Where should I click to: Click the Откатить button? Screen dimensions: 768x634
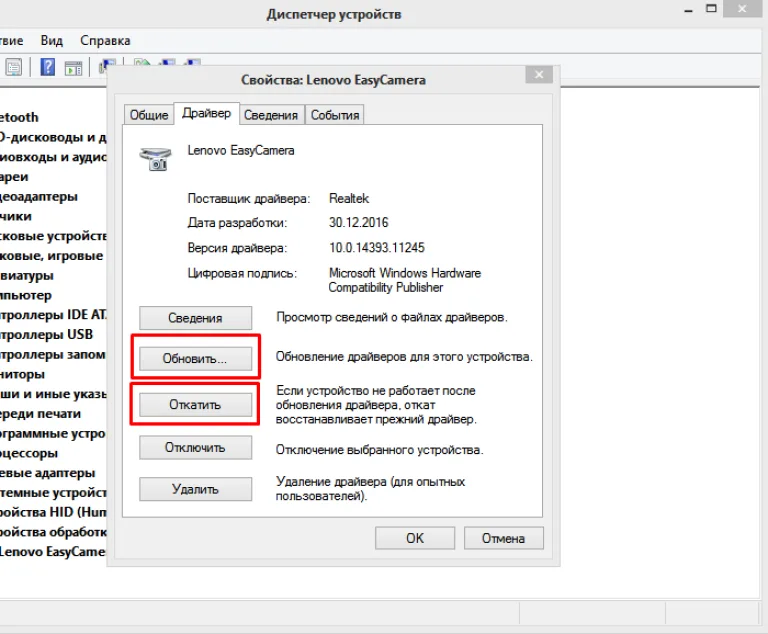click(x=195, y=405)
